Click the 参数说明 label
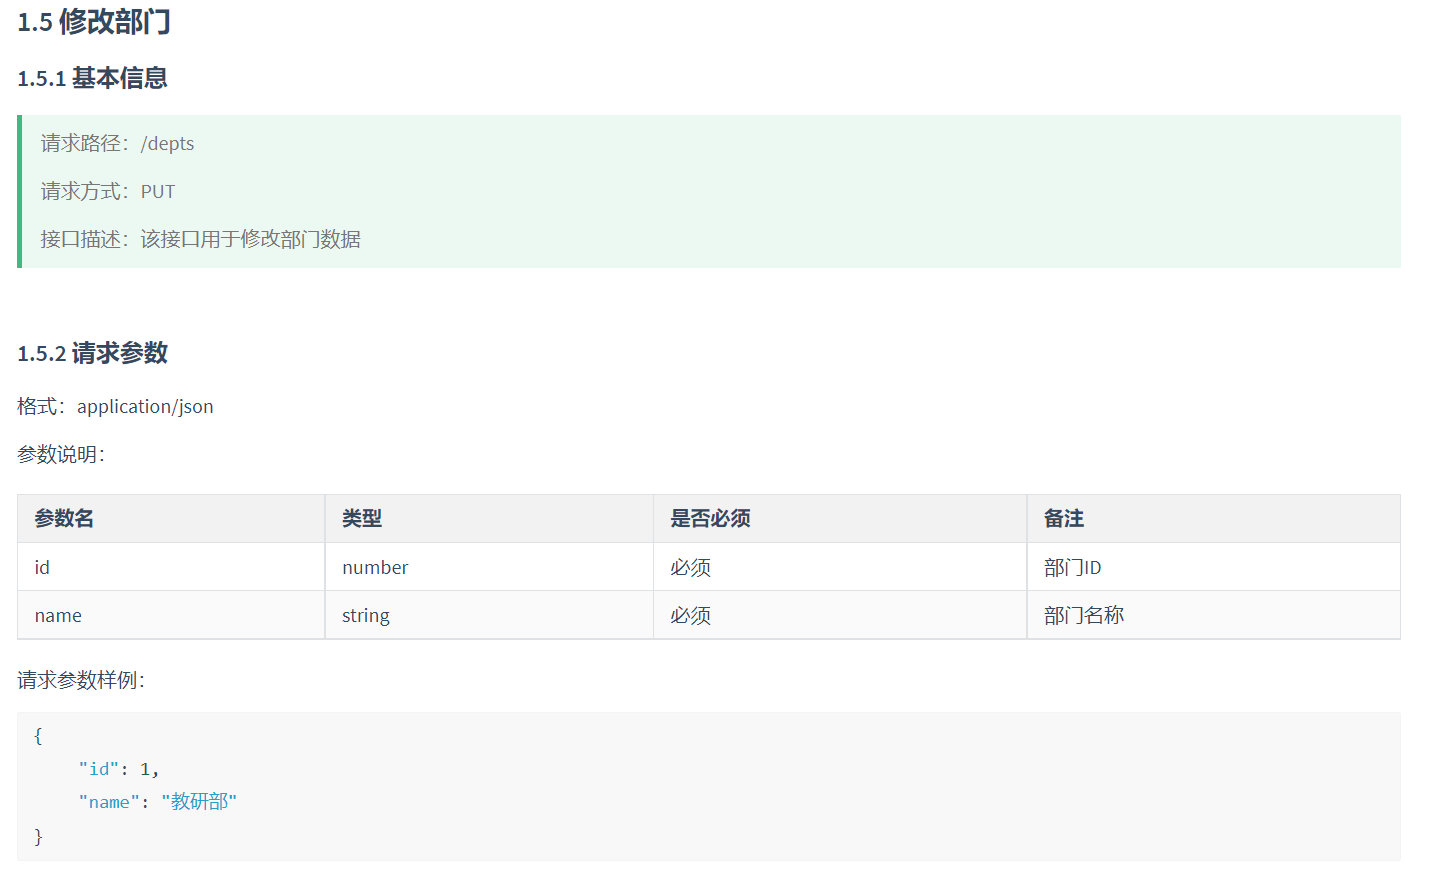Image resolution: width=1436 pixels, height=876 pixels. 60,455
